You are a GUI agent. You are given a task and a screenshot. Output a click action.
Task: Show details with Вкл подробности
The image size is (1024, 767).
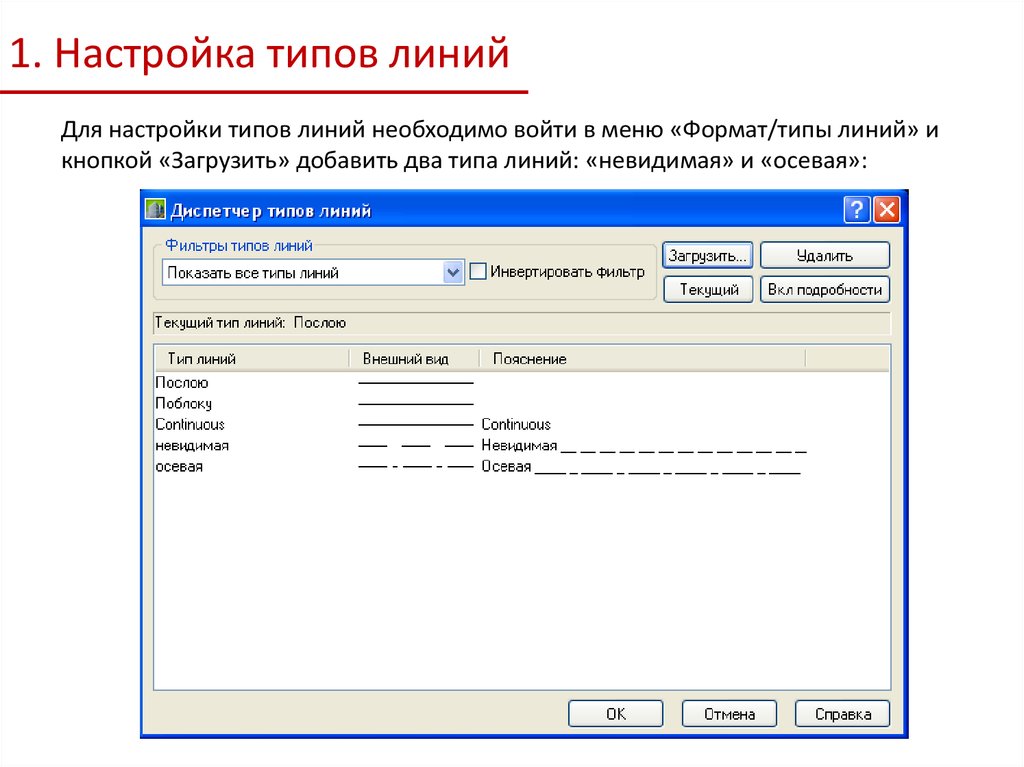(825, 289)
